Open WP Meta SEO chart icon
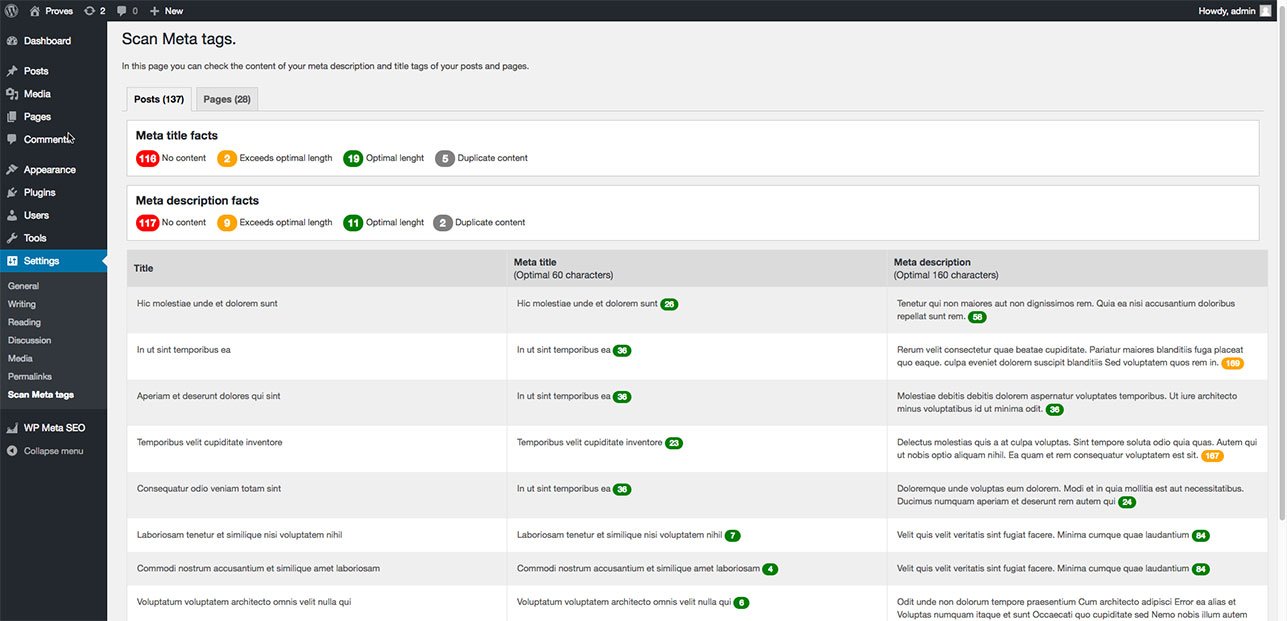 point(12,428)
